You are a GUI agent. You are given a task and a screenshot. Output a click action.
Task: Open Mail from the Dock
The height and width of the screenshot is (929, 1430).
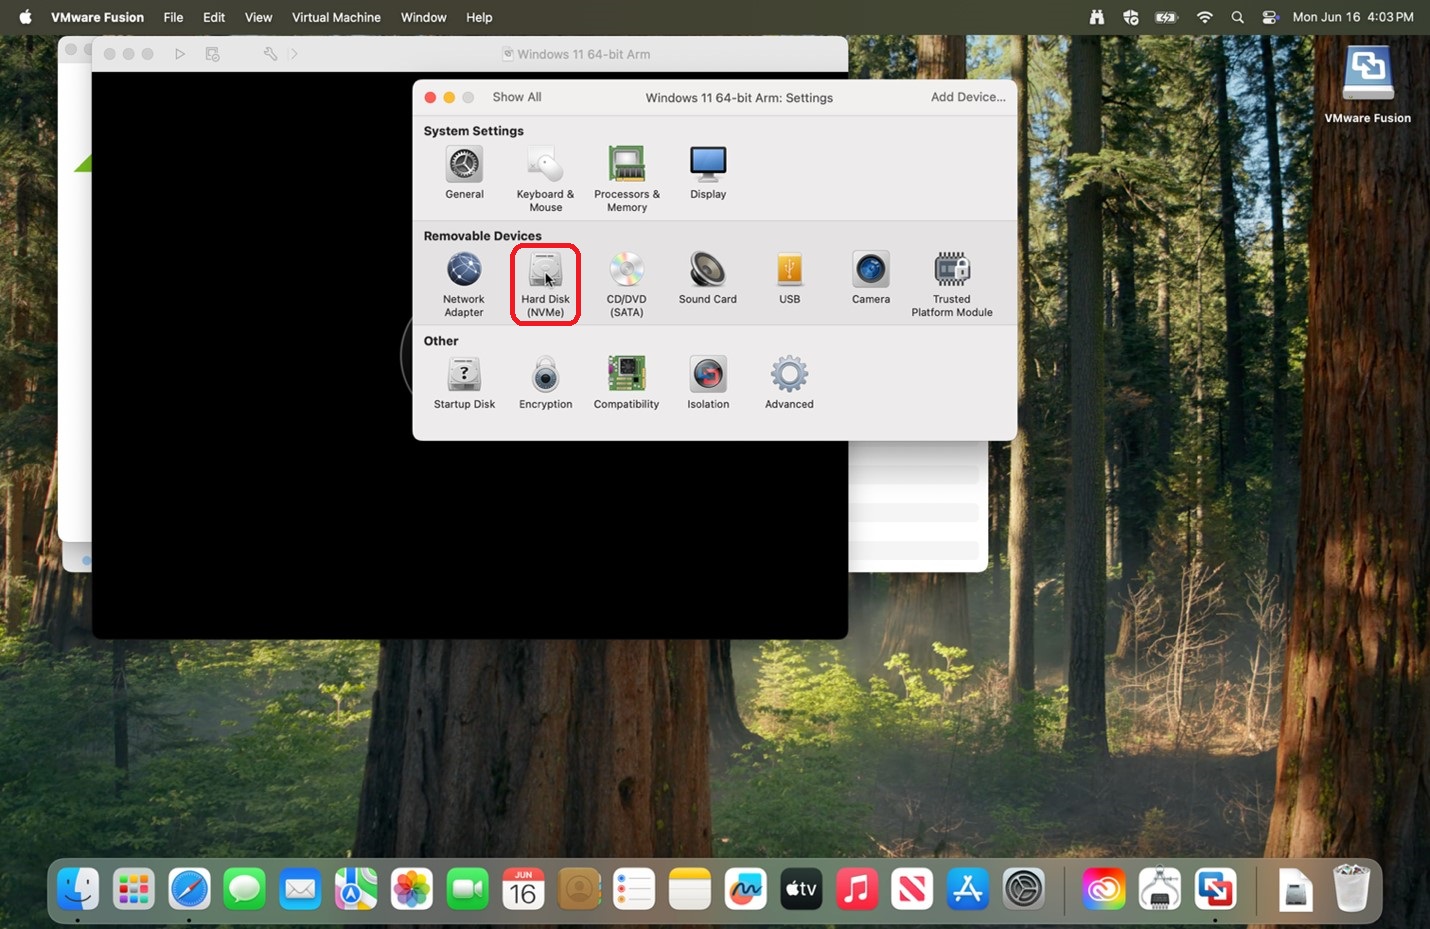pos(300,888)
